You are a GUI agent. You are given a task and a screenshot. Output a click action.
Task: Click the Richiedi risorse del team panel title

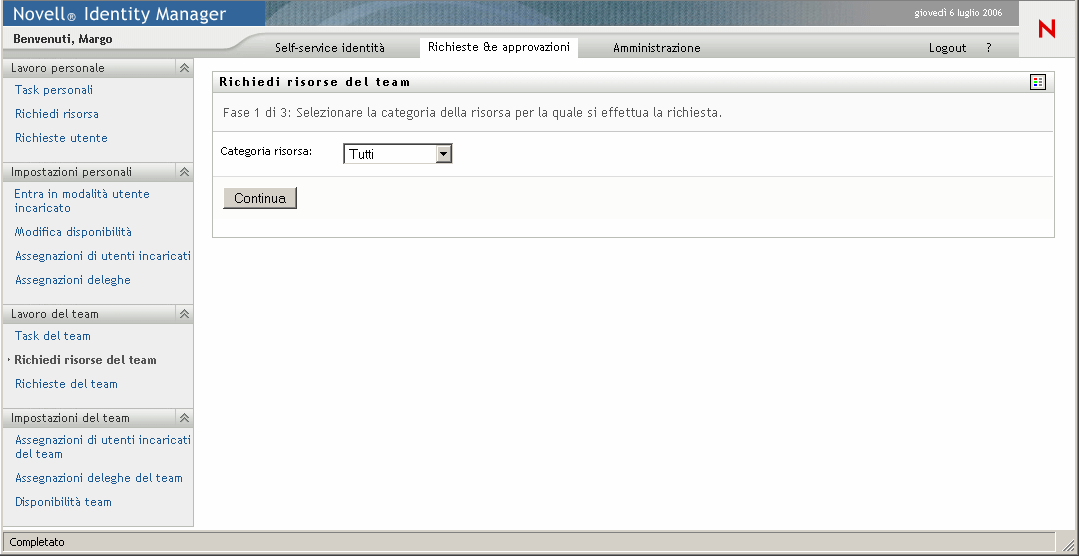(x=314, y=82)
